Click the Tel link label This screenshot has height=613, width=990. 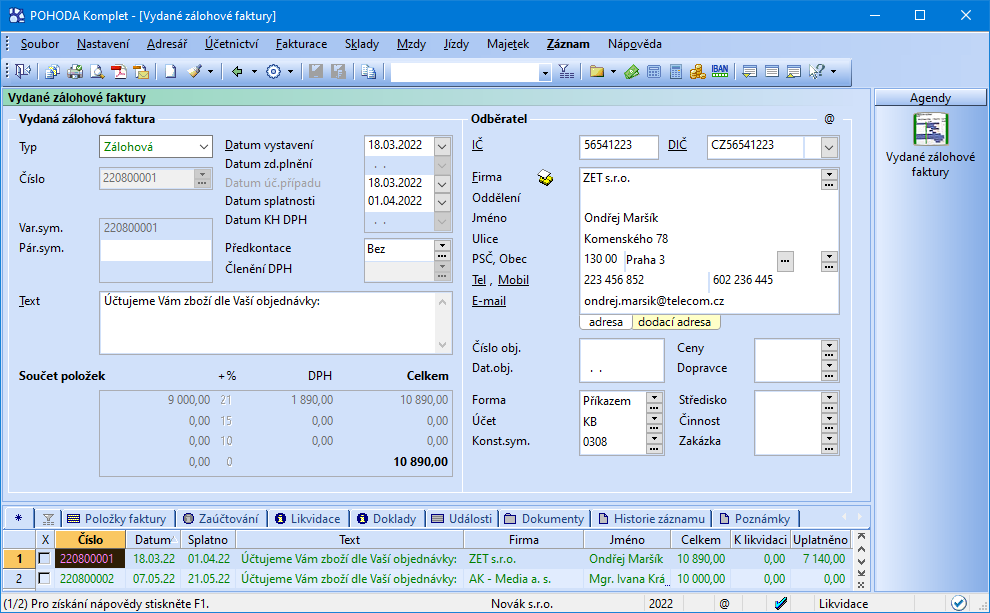tap(479, 280)
